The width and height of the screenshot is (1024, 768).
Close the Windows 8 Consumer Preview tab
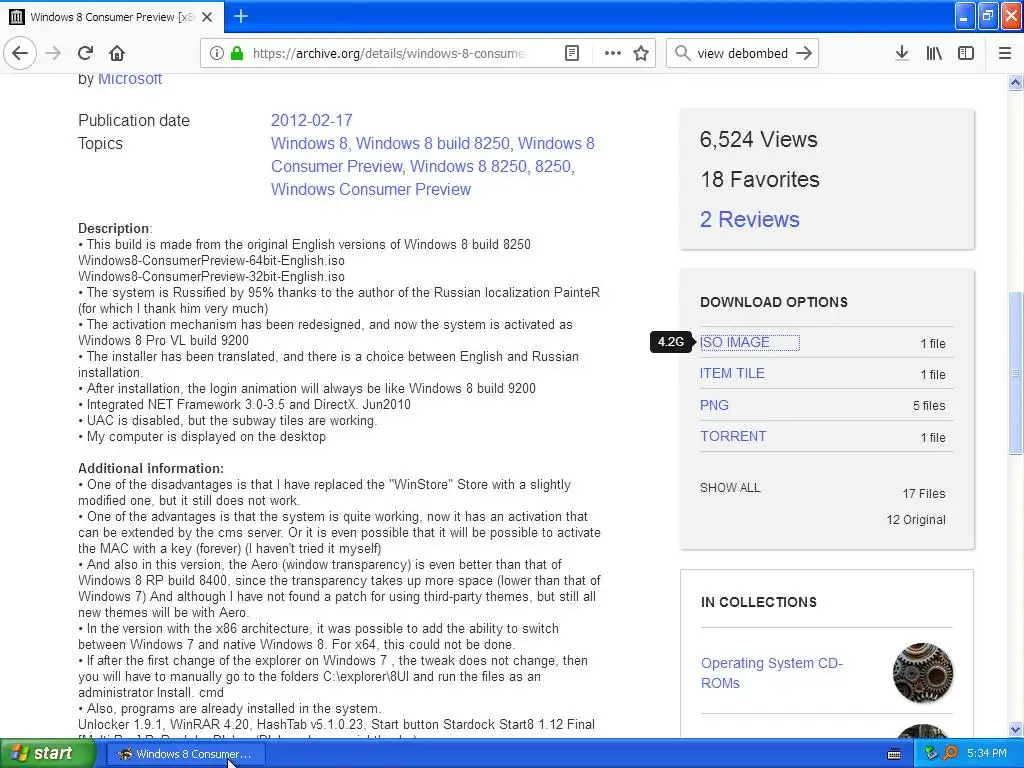pos(207,17)
